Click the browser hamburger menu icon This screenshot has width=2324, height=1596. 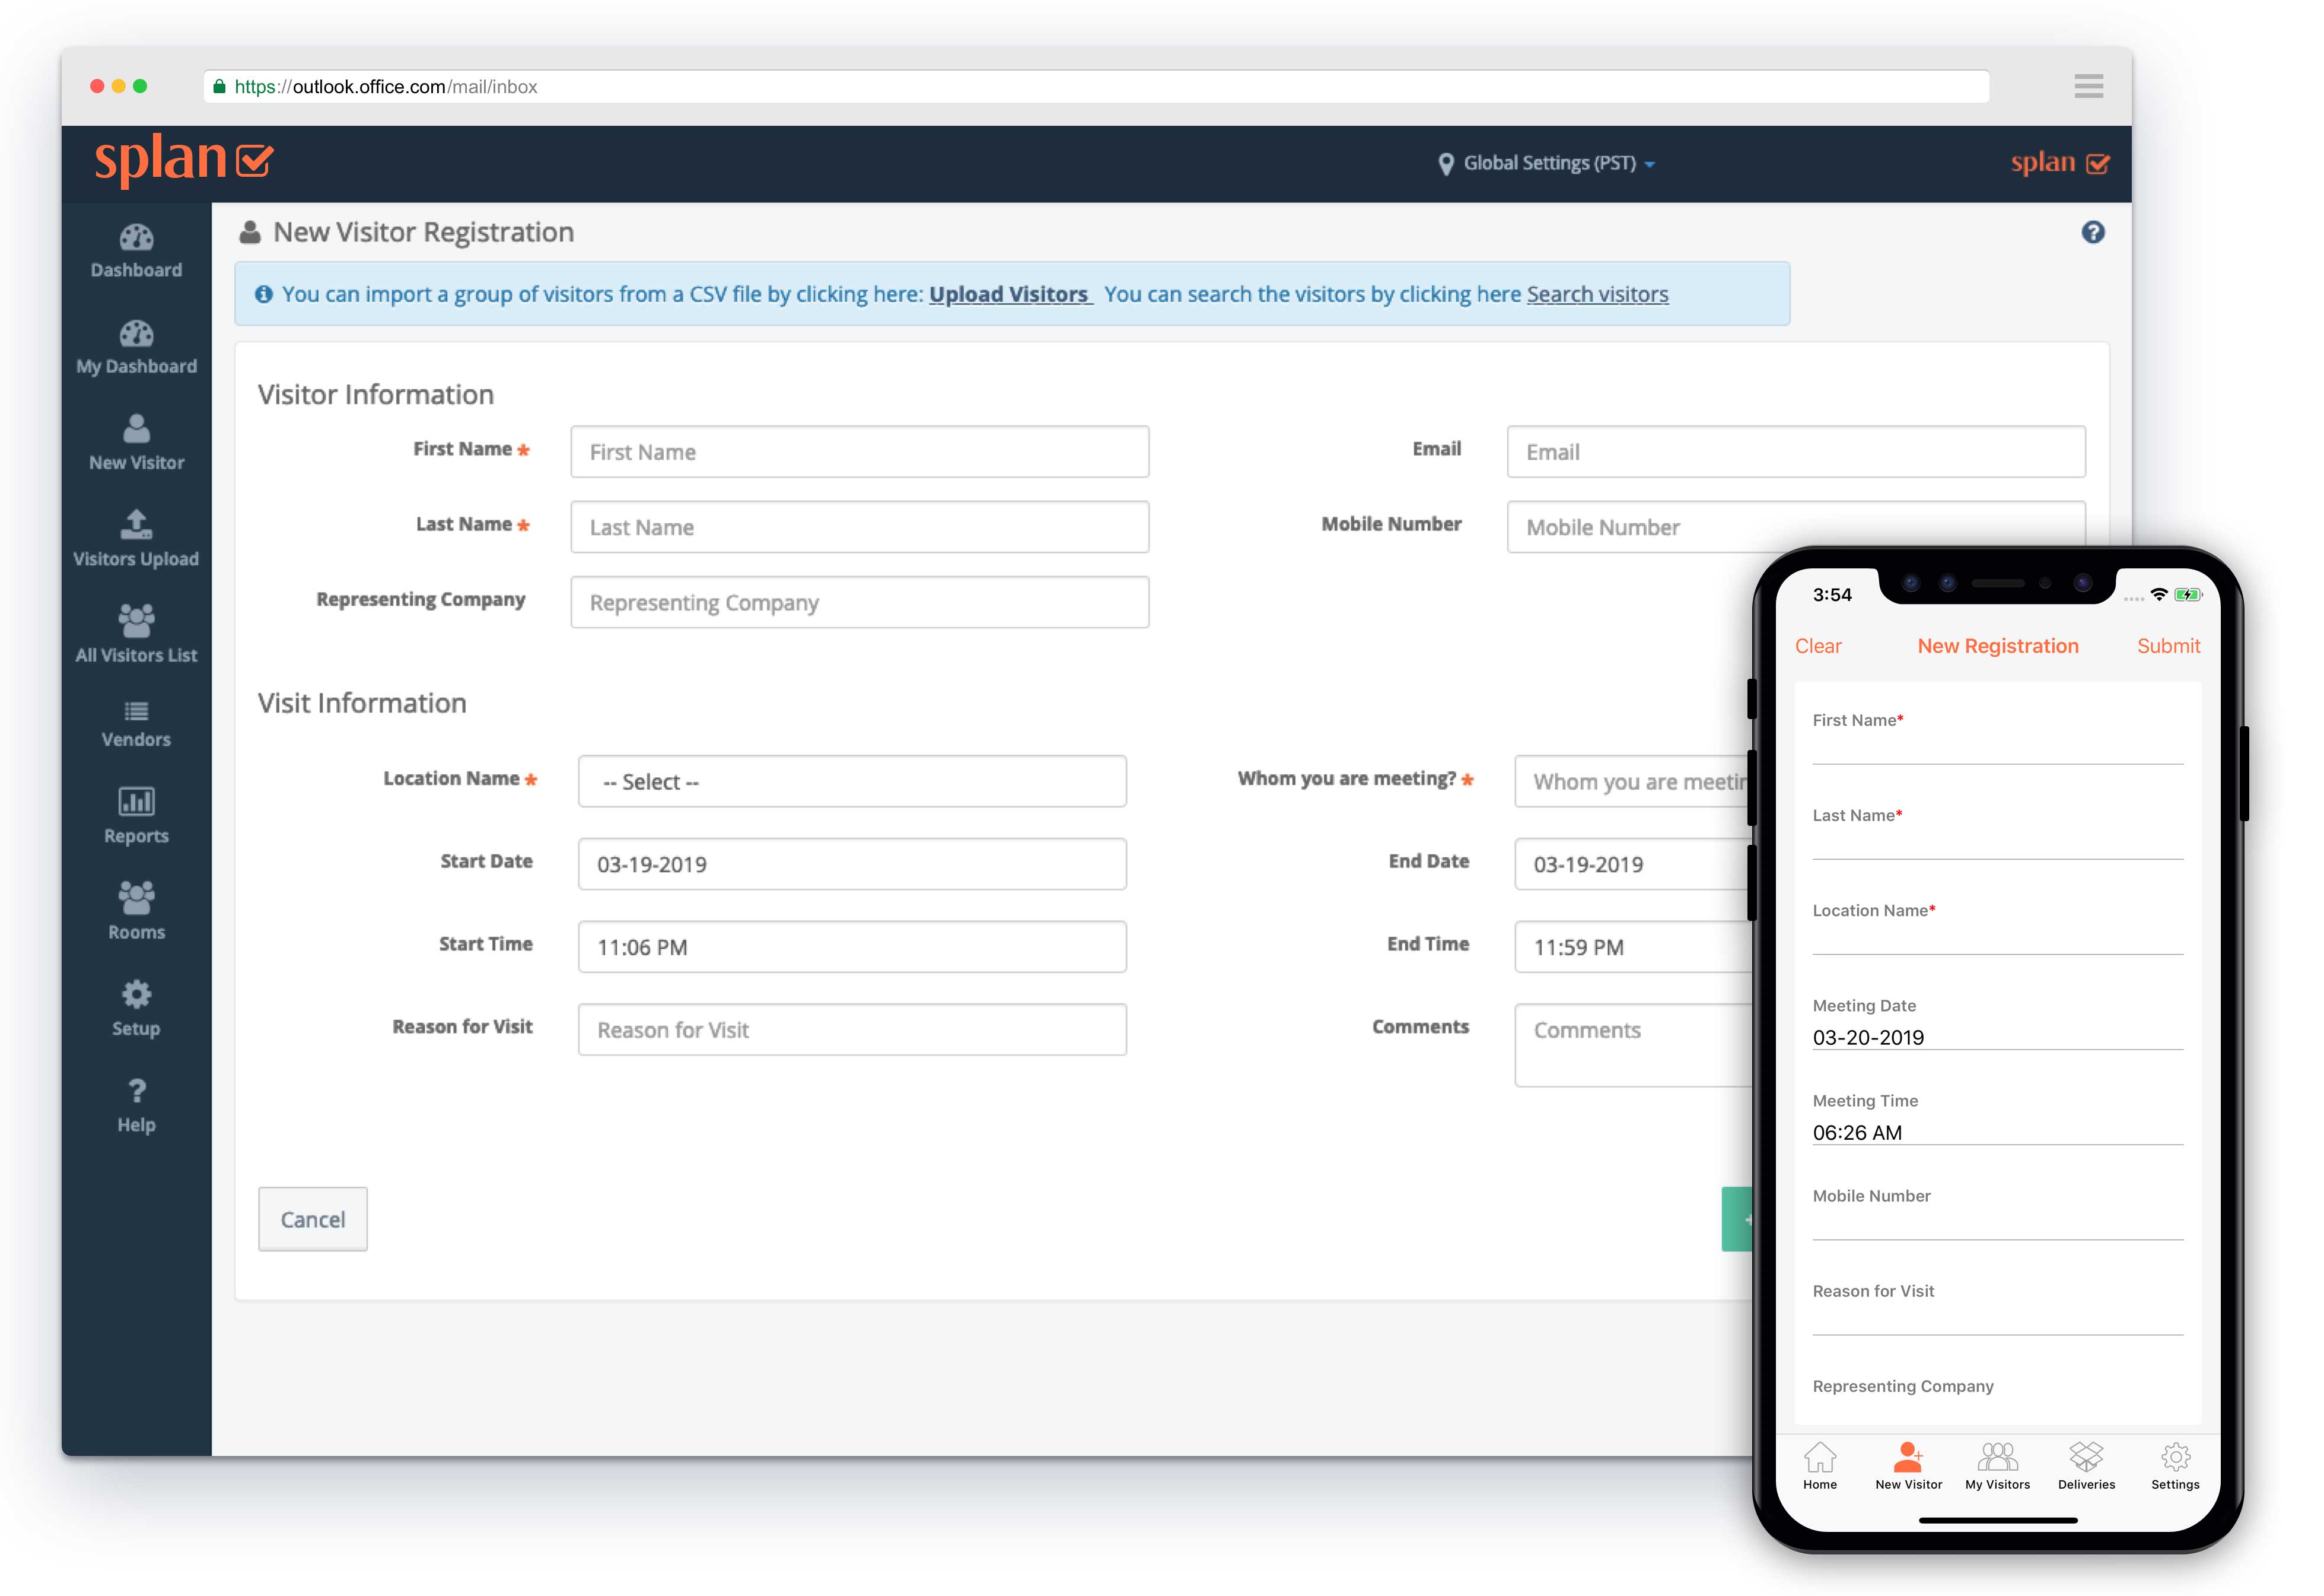click(x=2088, y=86)
